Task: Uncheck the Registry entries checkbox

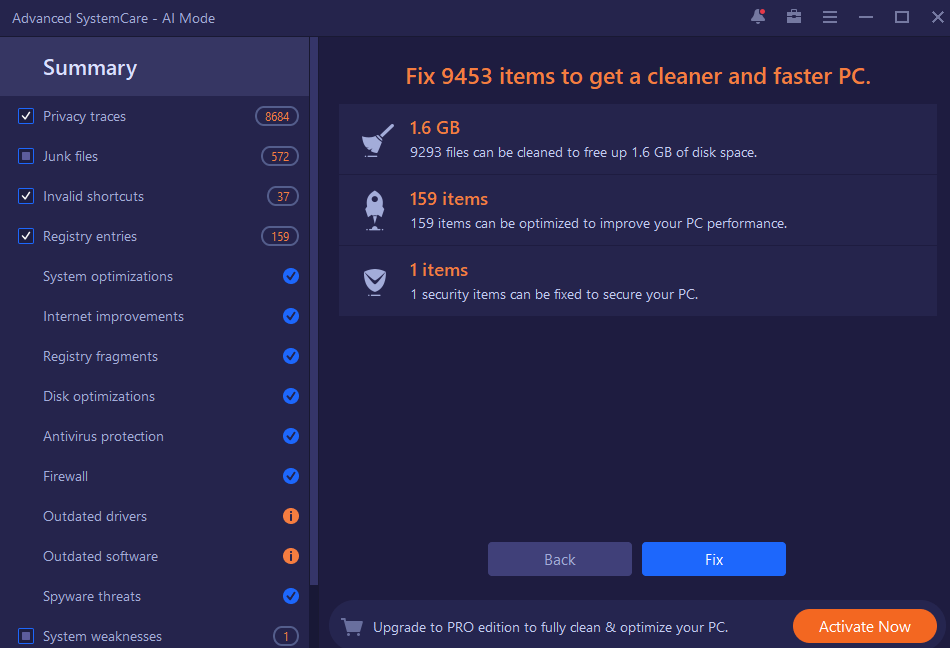Action: [26, 236]
